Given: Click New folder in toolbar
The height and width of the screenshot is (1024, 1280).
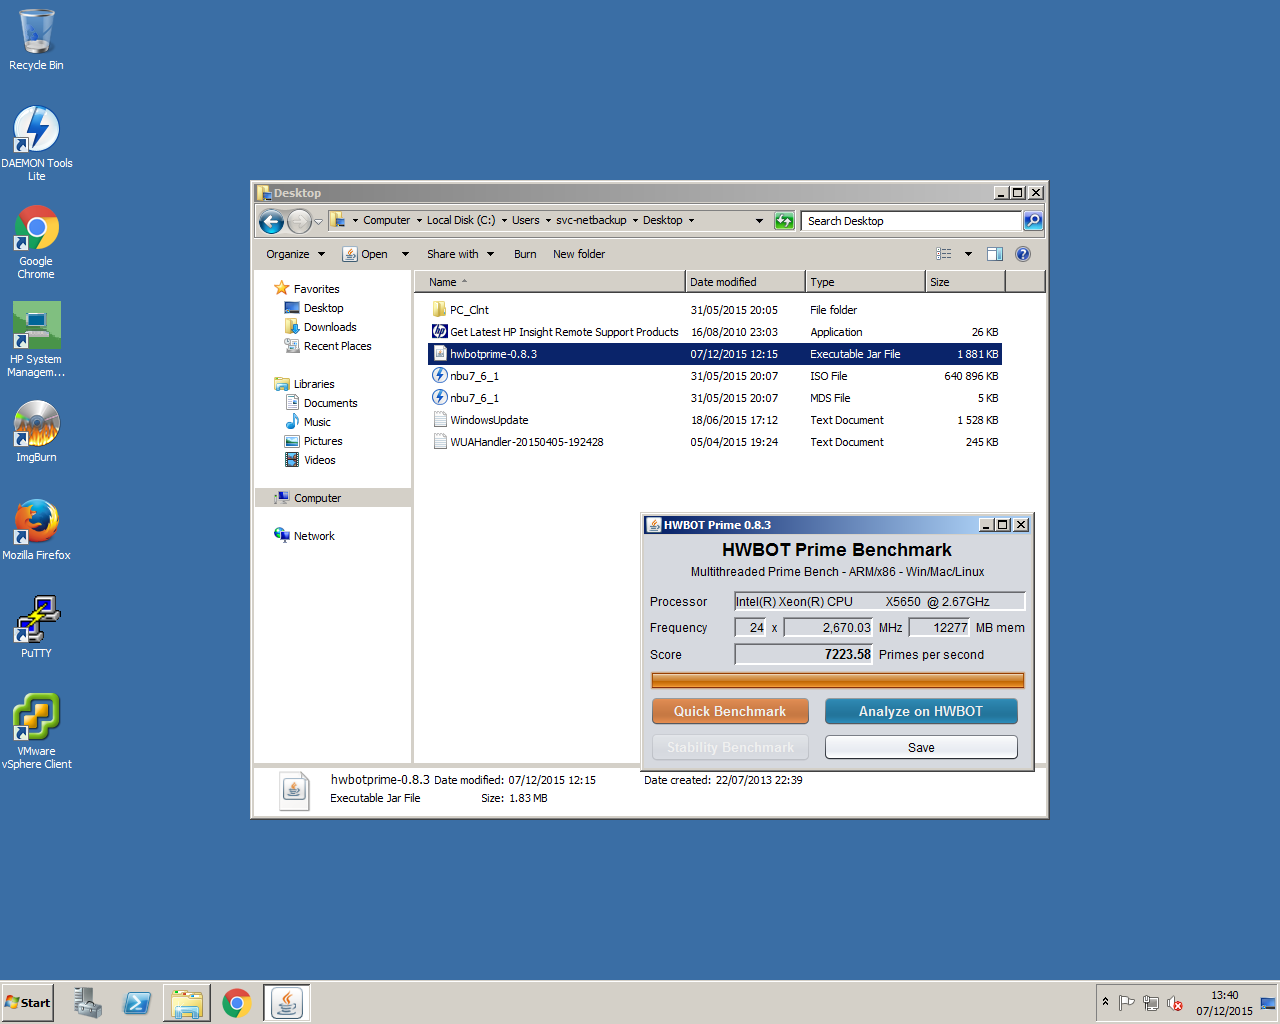Looking at the screenshot, I should (x=579, y=254).
